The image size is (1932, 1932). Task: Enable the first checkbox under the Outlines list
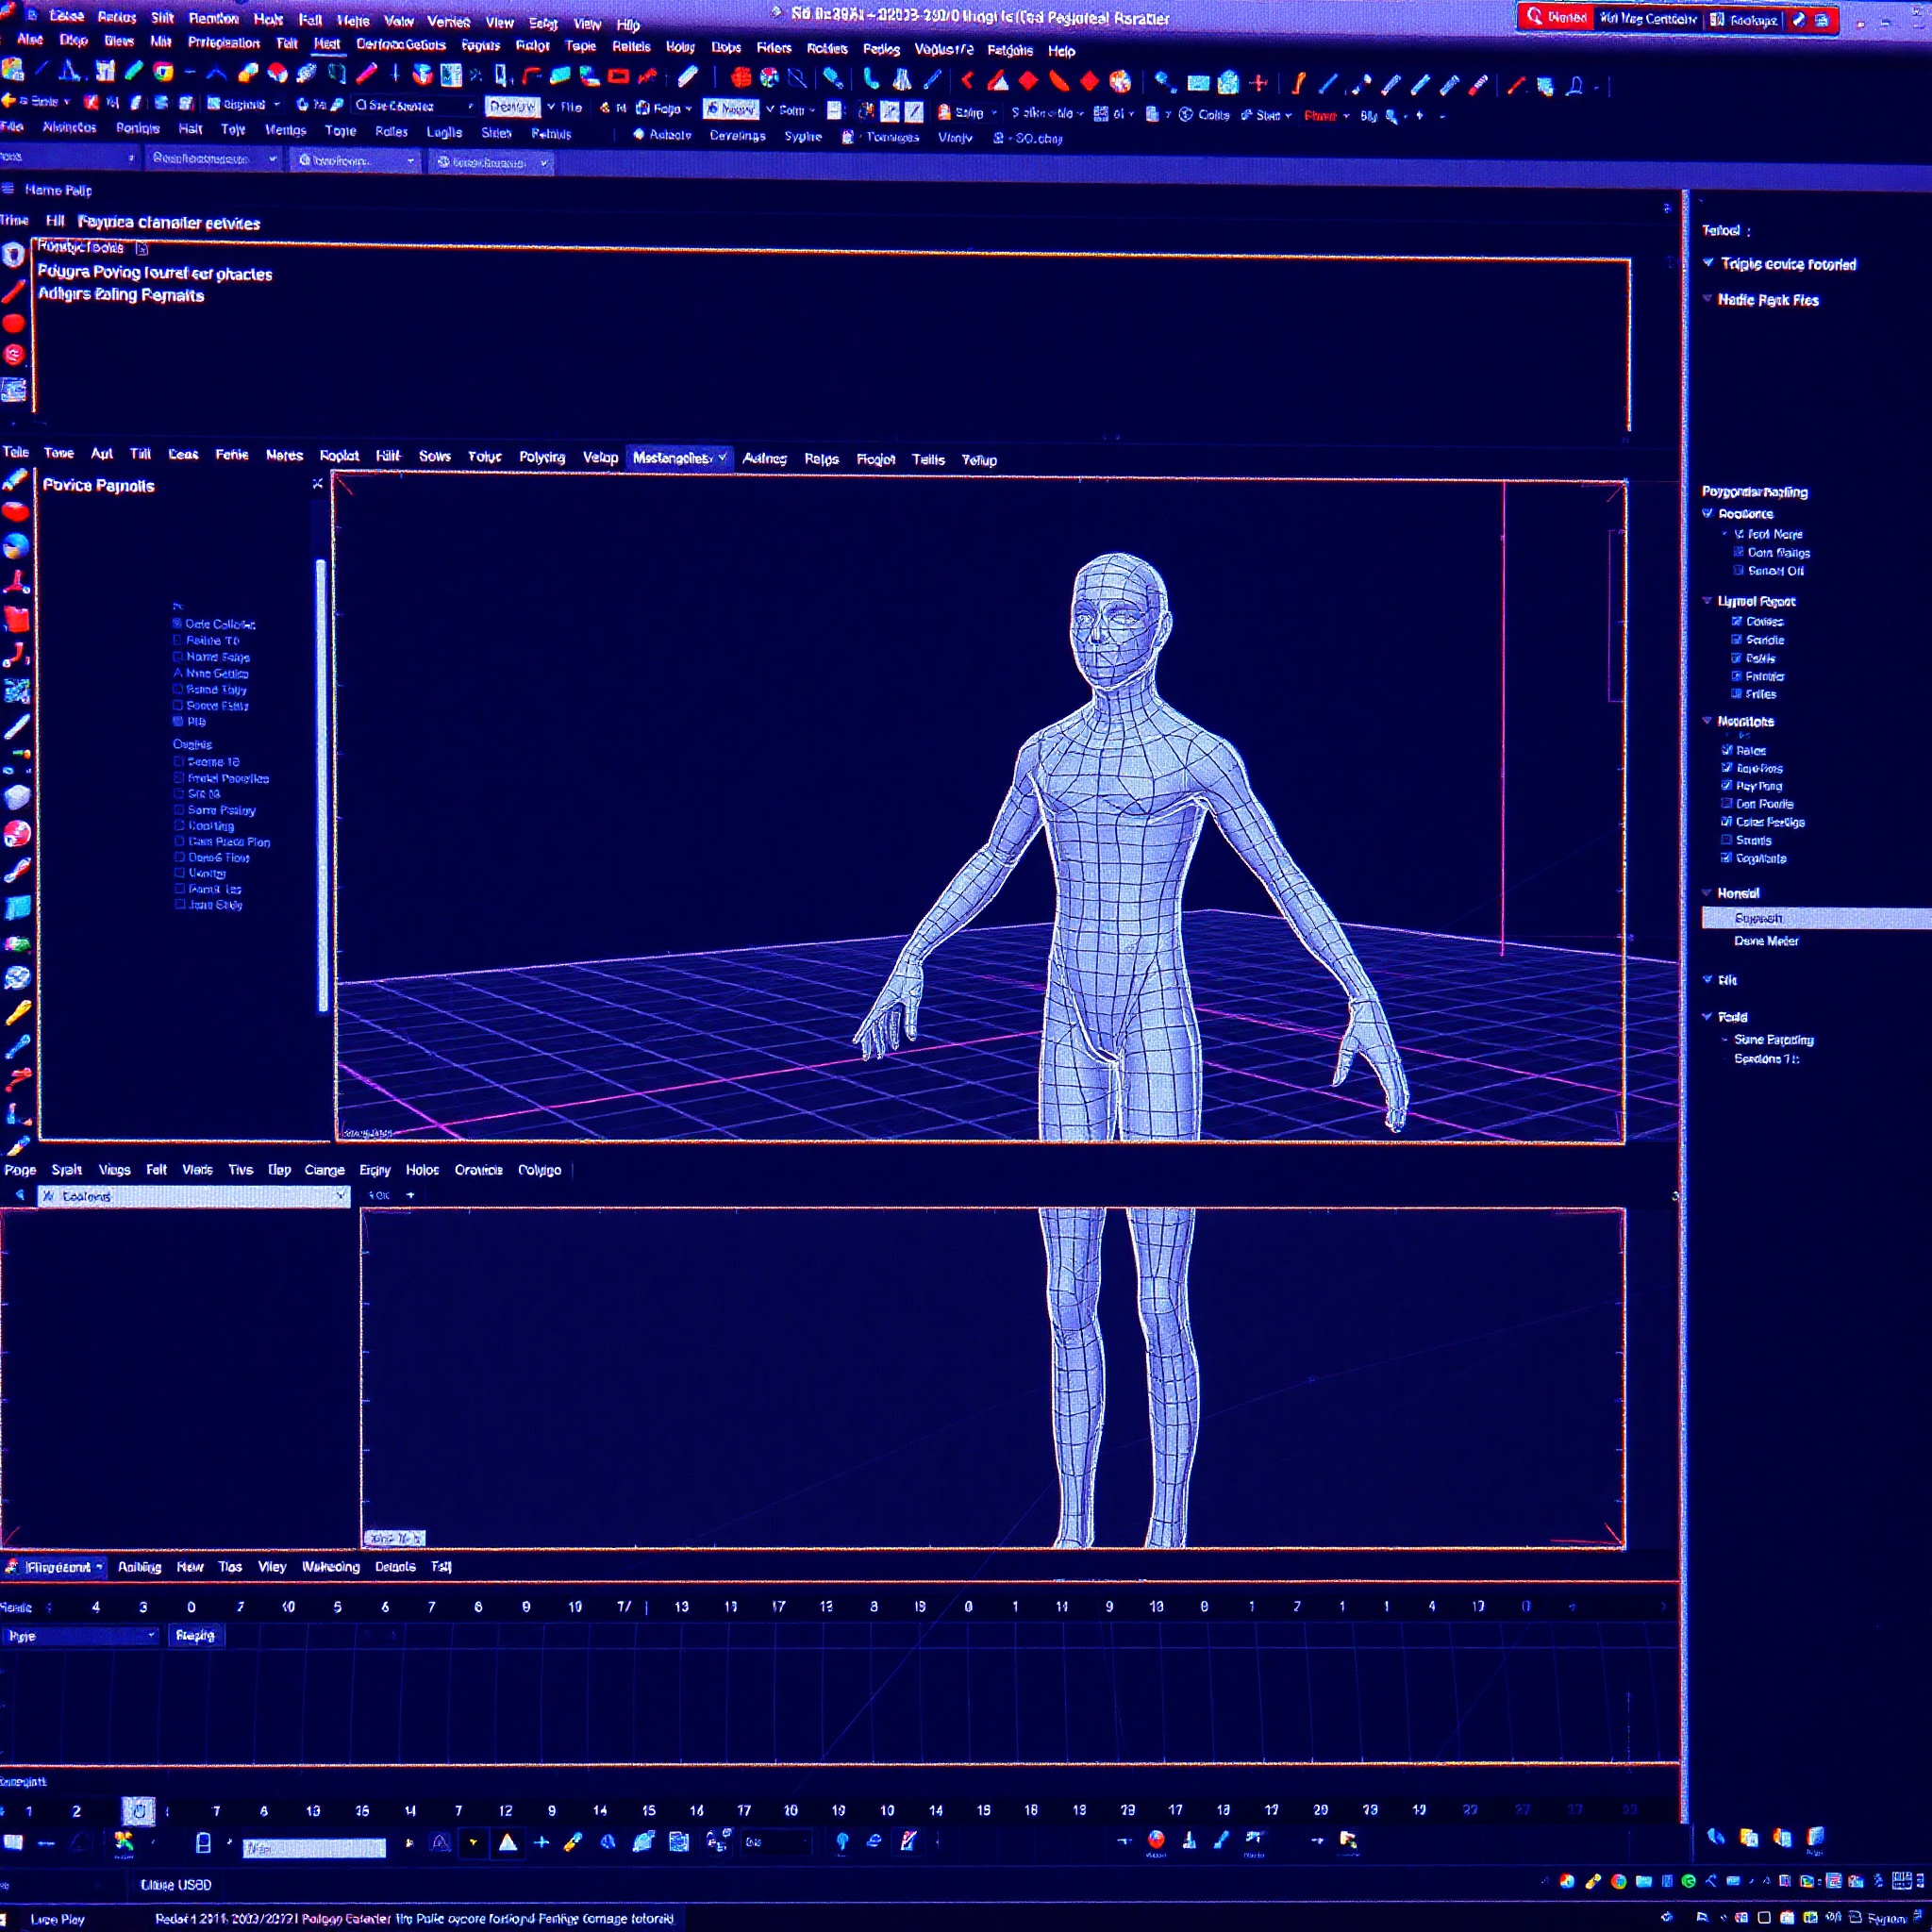[179, 761]
